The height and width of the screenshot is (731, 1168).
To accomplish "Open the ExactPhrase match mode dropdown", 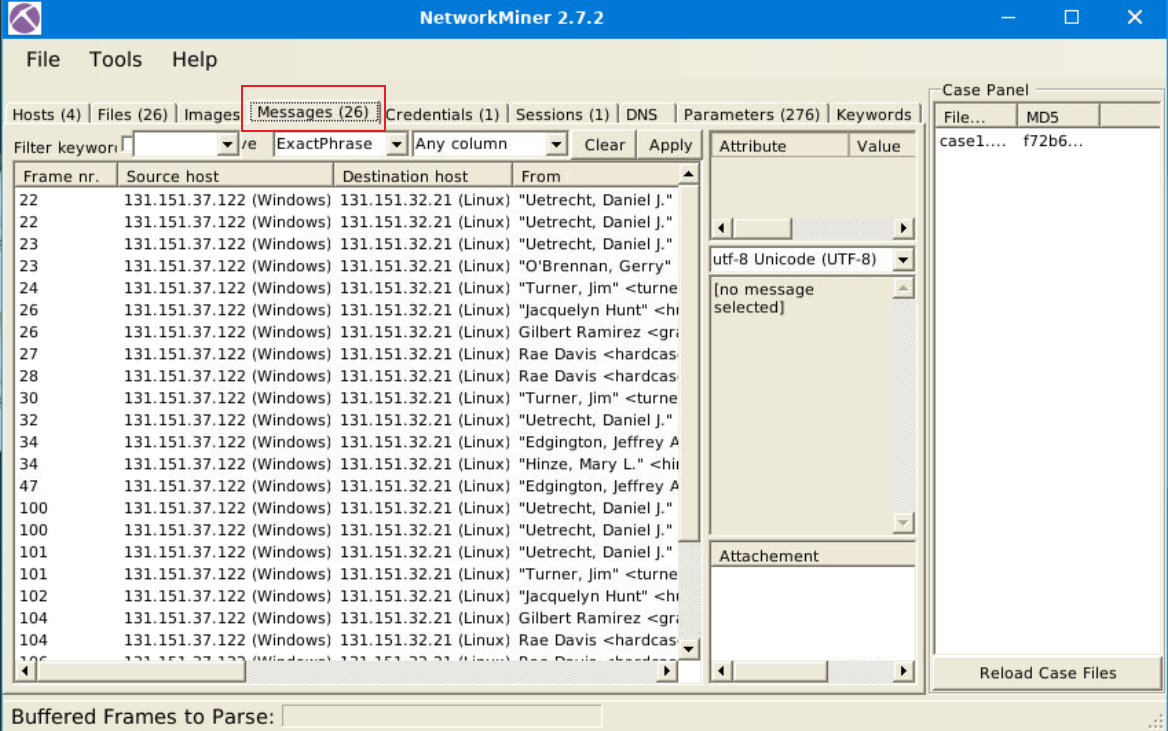I will 397,144.
